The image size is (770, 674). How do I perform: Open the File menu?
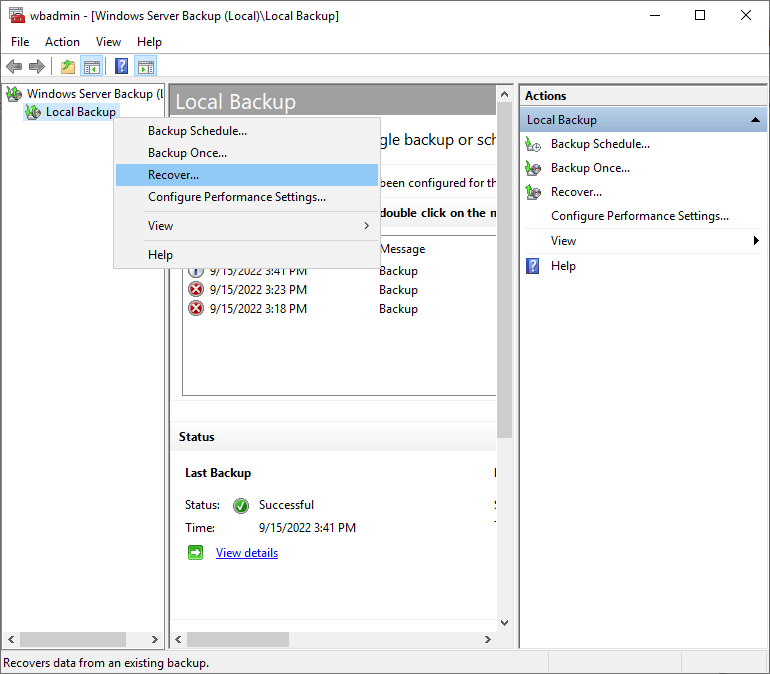coord(20,42)
